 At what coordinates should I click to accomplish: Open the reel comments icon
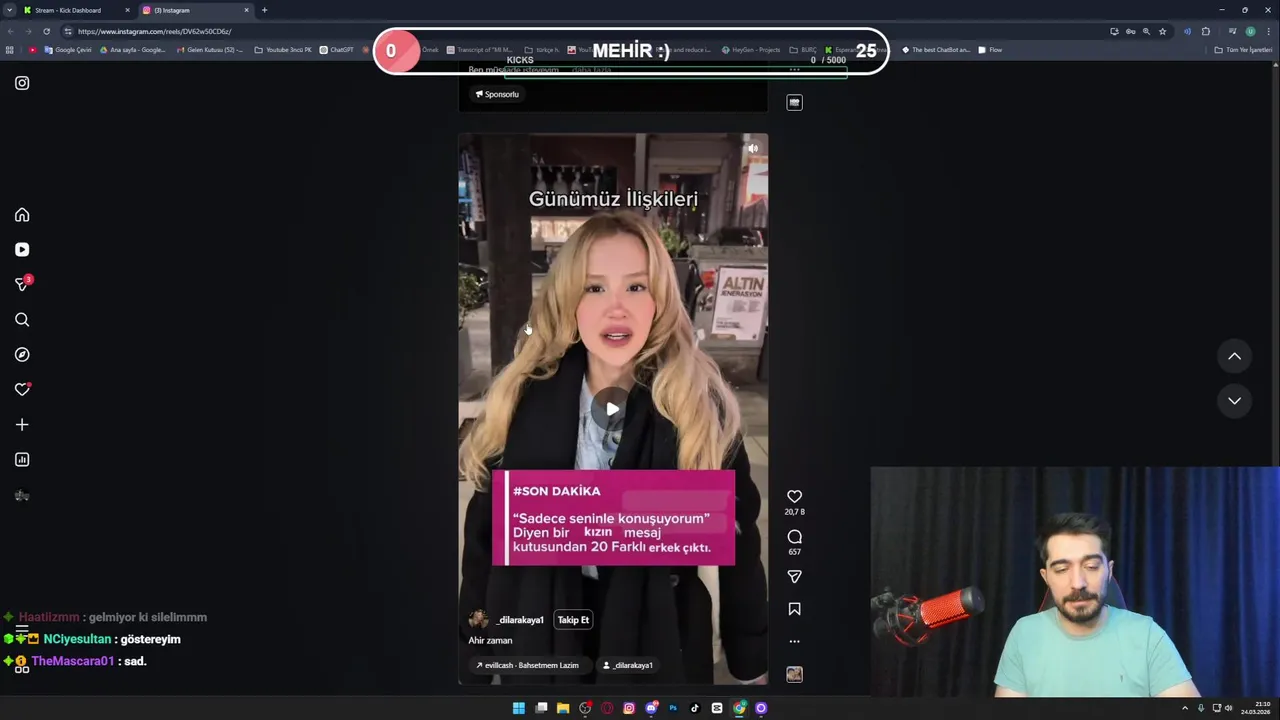click(794, 537)
